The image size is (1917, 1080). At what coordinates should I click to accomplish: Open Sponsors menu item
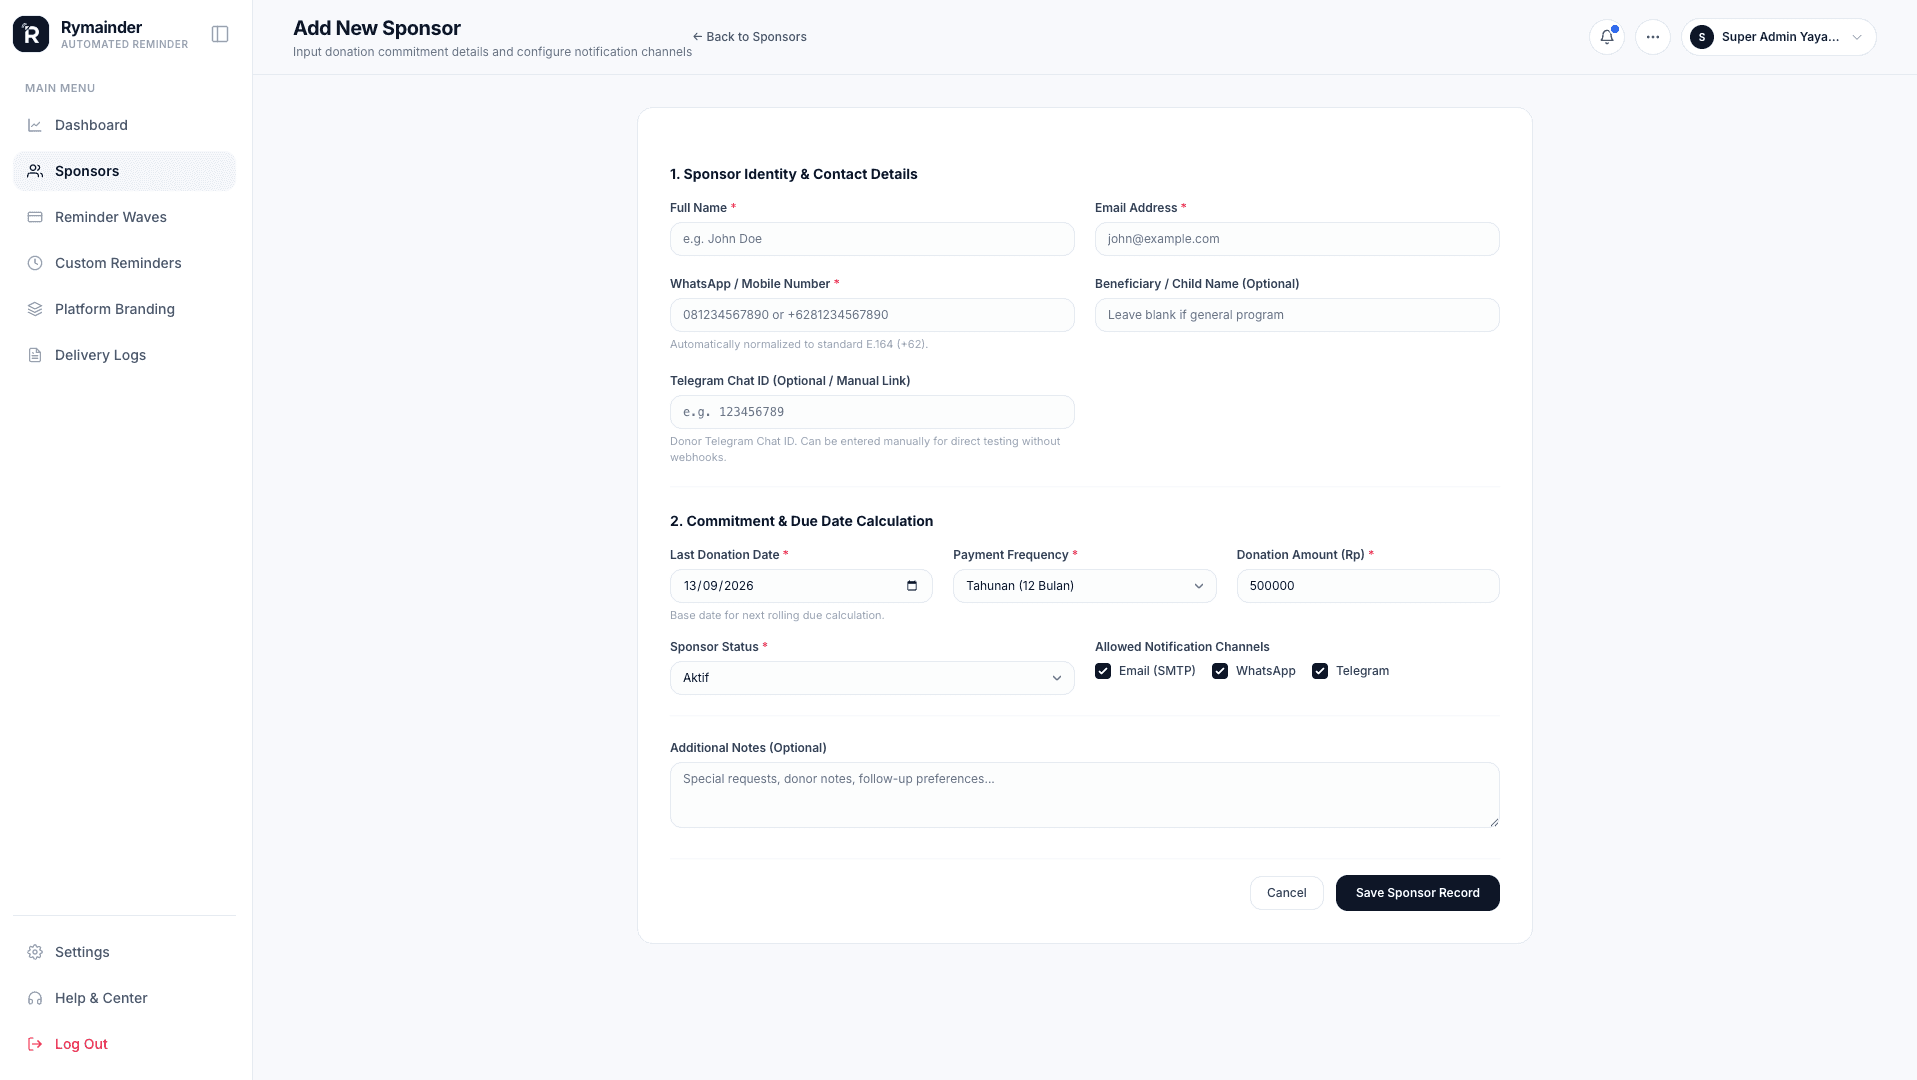(124, 171)
